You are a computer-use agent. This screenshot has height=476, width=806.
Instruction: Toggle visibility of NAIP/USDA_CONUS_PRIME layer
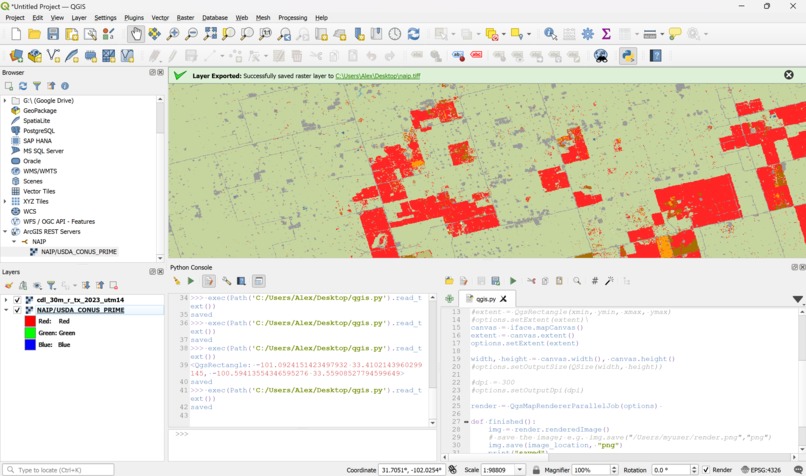(x=17, y=310)
